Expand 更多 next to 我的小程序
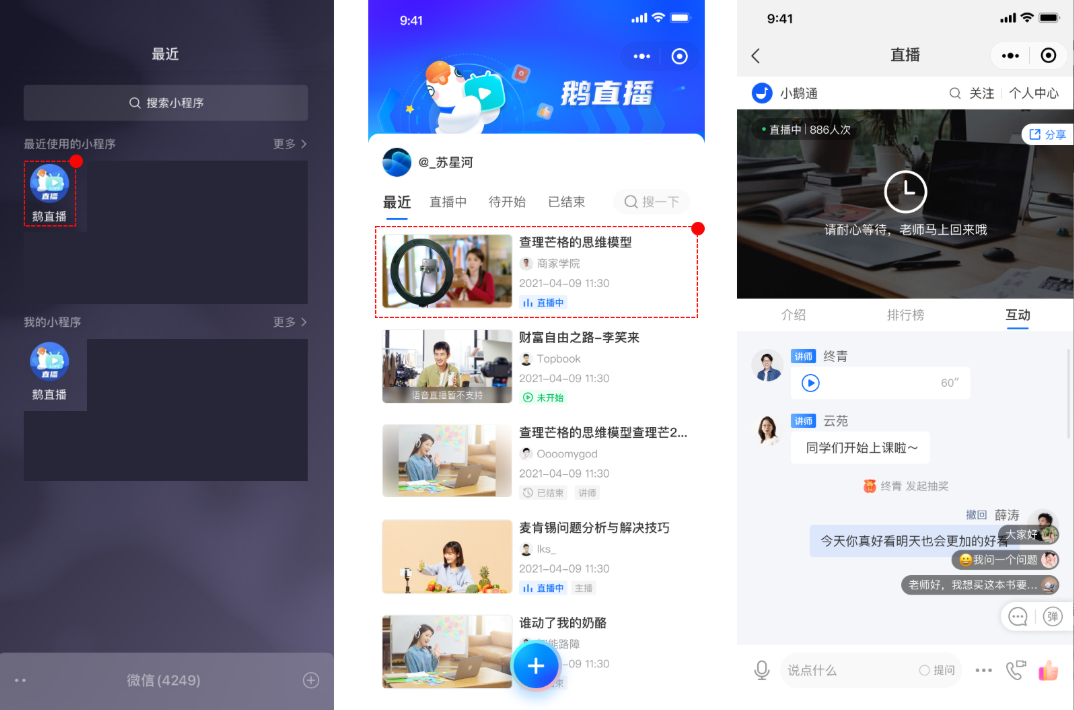Image resolution: width=1074 pixels, height=710 pixels. (x=290, y=322)
